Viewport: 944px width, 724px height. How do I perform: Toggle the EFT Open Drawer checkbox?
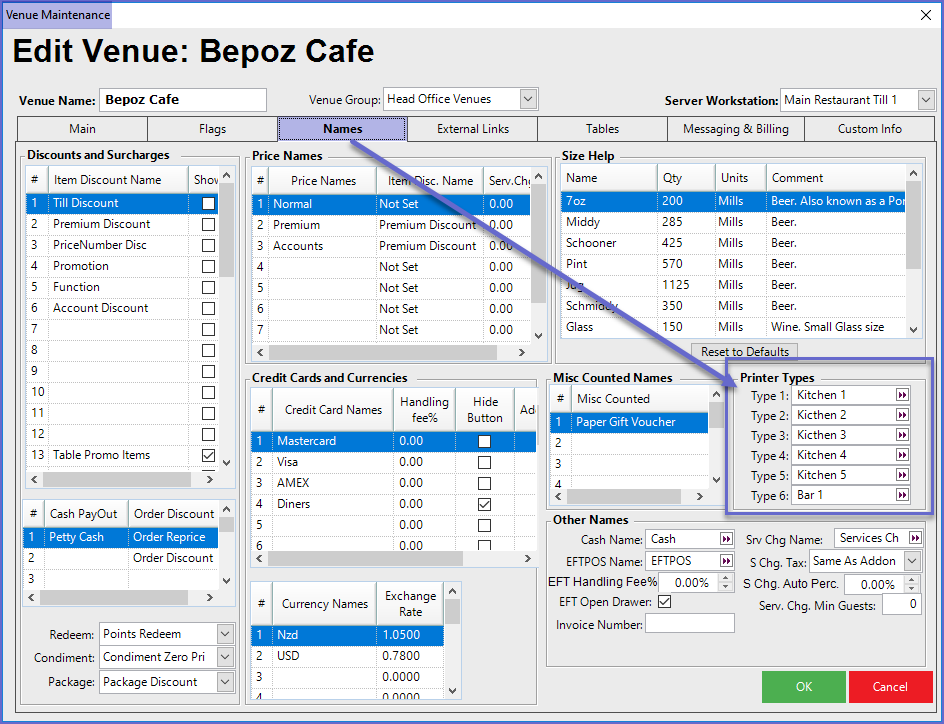click(665, 602)
